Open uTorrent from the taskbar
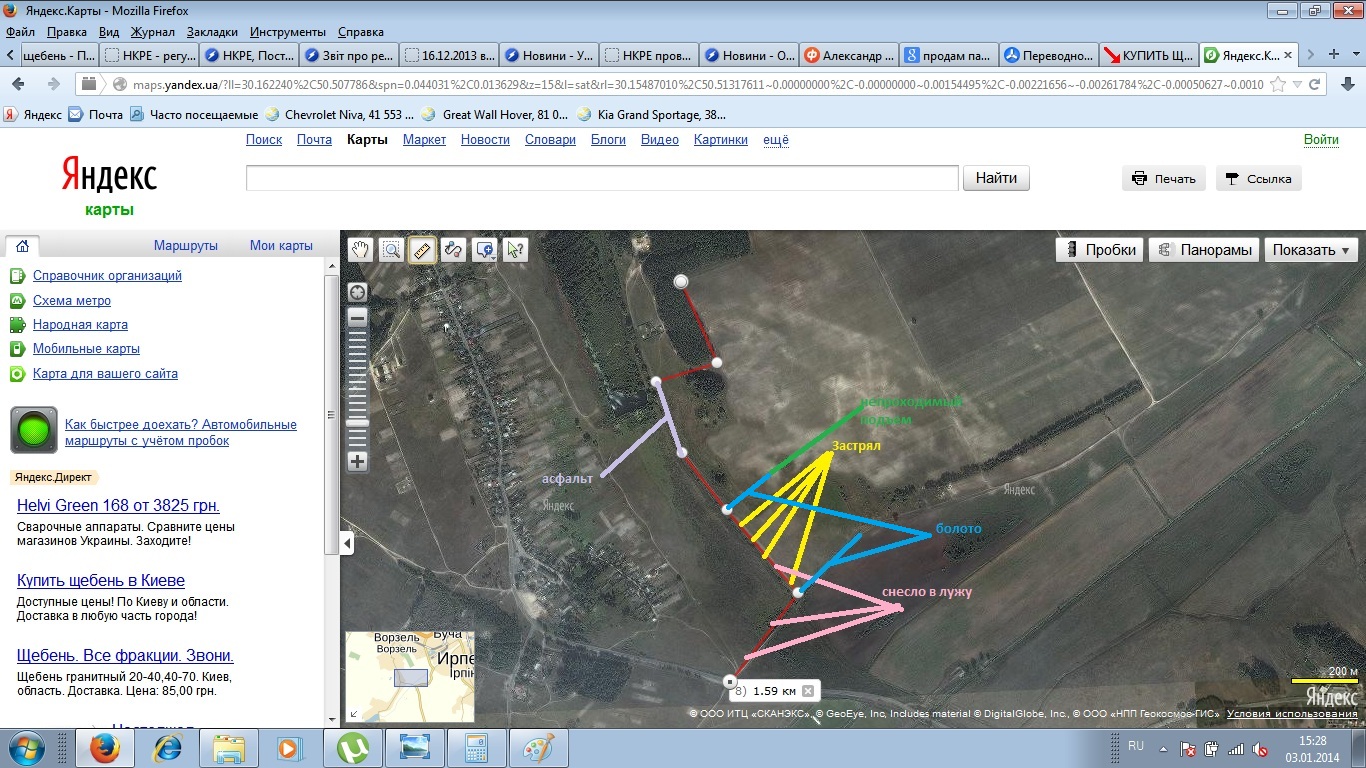The width and height of the screenshot is (1366, 768). (352, 748)
